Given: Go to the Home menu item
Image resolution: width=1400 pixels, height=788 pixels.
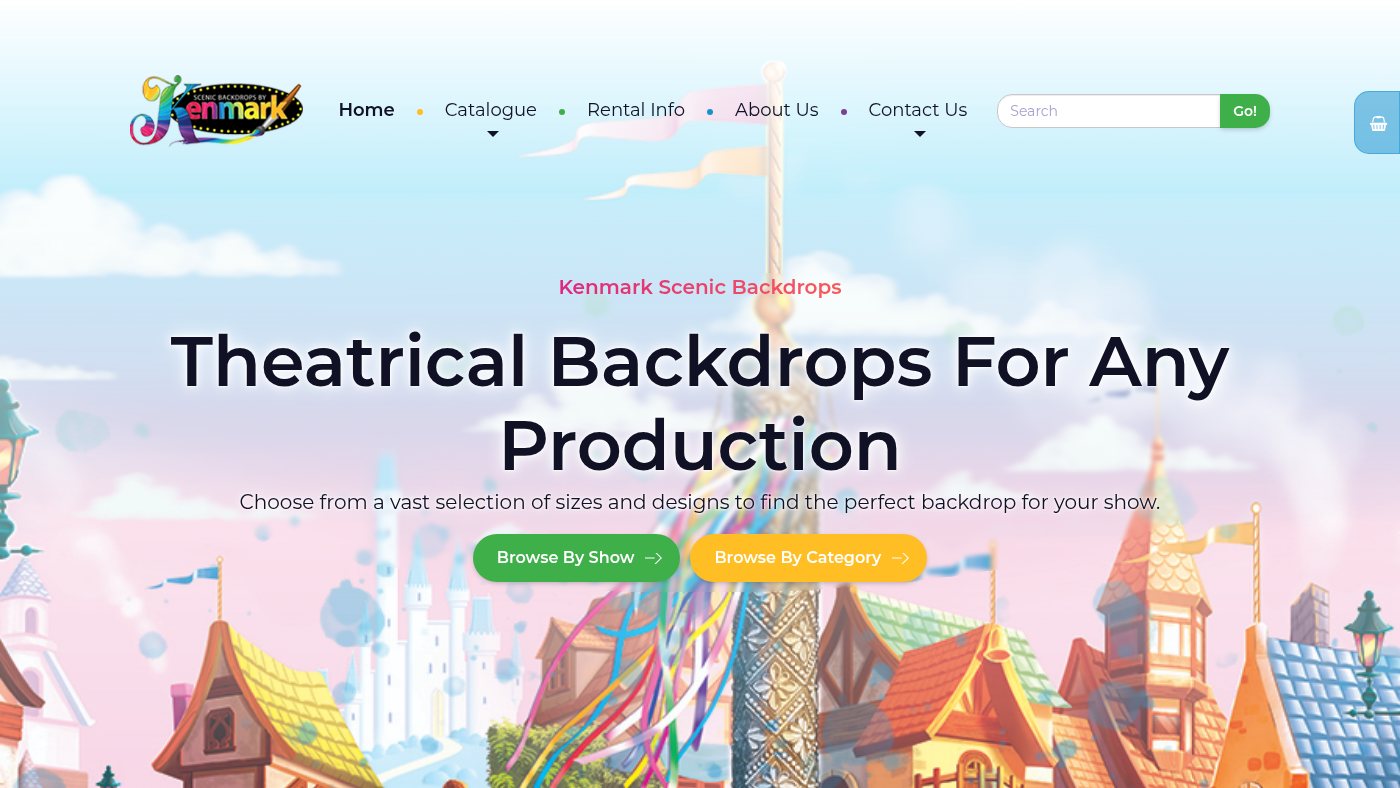Looking at the screenshot, I should pos(366,110).
